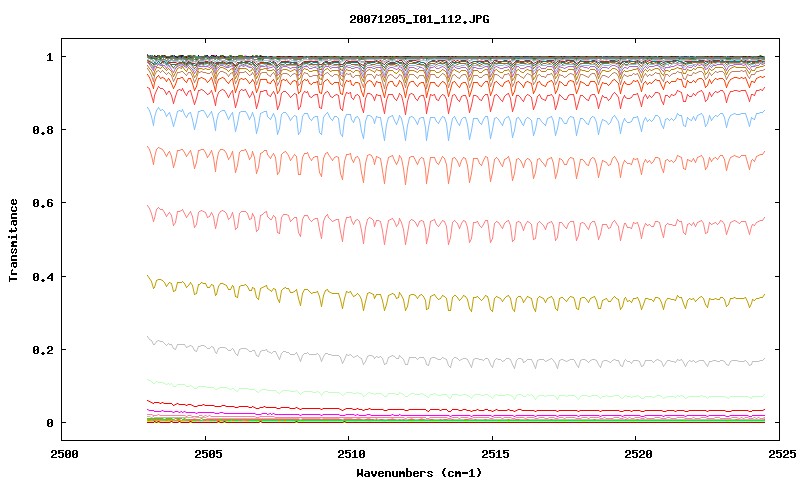Click the plot title 20071205_I01_112.JPG
Image resolution: width=800 pixels, height=480 pixels.
(419, 19)
